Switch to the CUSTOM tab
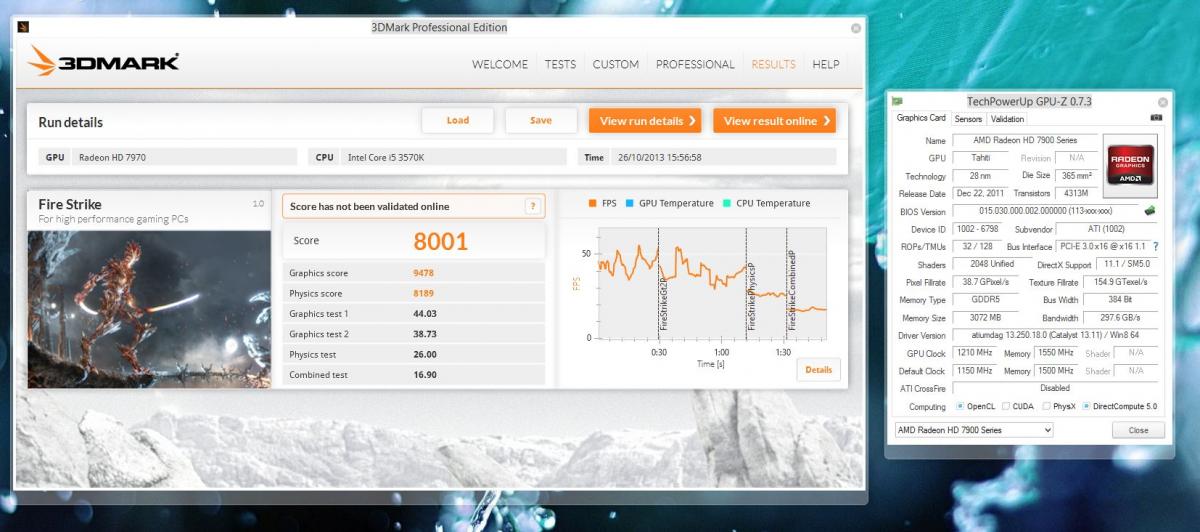The width and height of the screenshot is (1200, 532). click(x=615, y=64)
